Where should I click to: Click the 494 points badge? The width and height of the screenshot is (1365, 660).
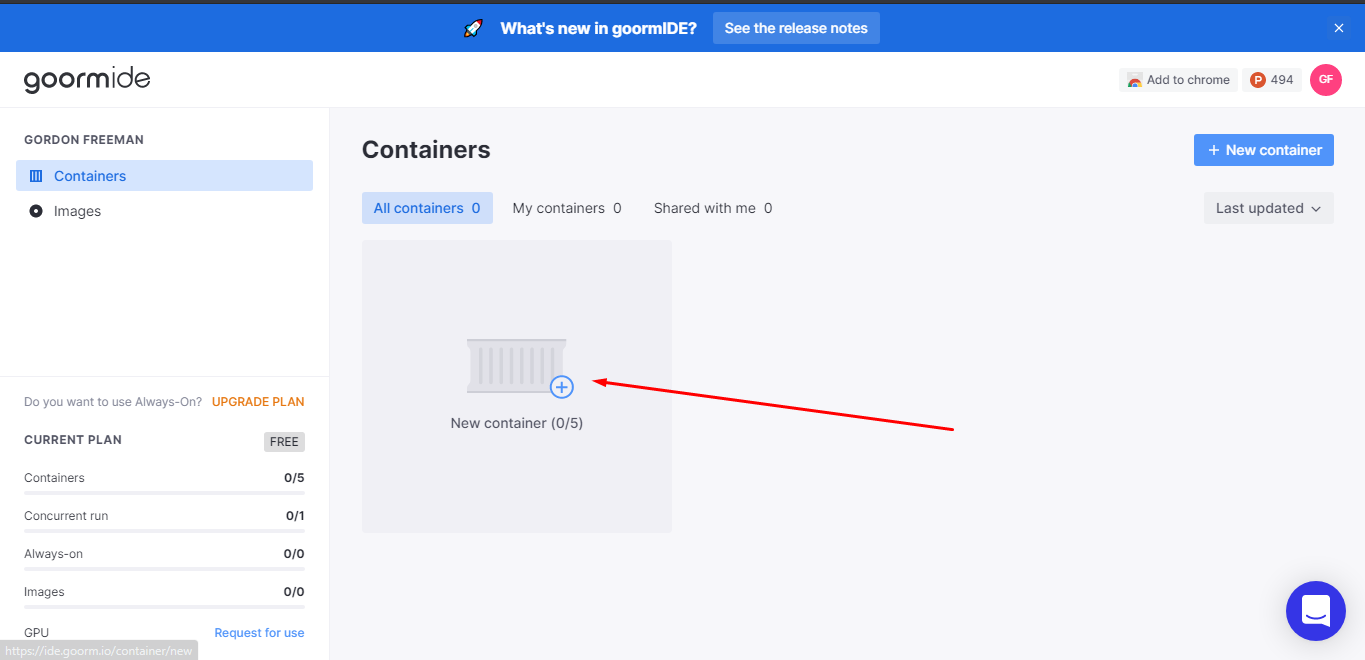click(x=1272, y=80)
